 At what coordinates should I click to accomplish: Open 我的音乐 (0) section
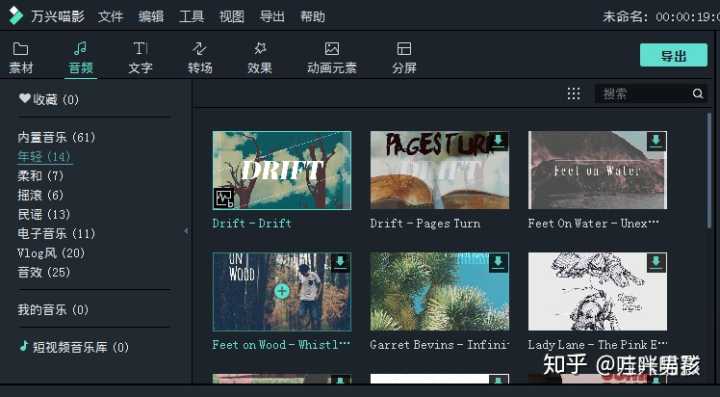pyautogui.click(x=53, y=310)
